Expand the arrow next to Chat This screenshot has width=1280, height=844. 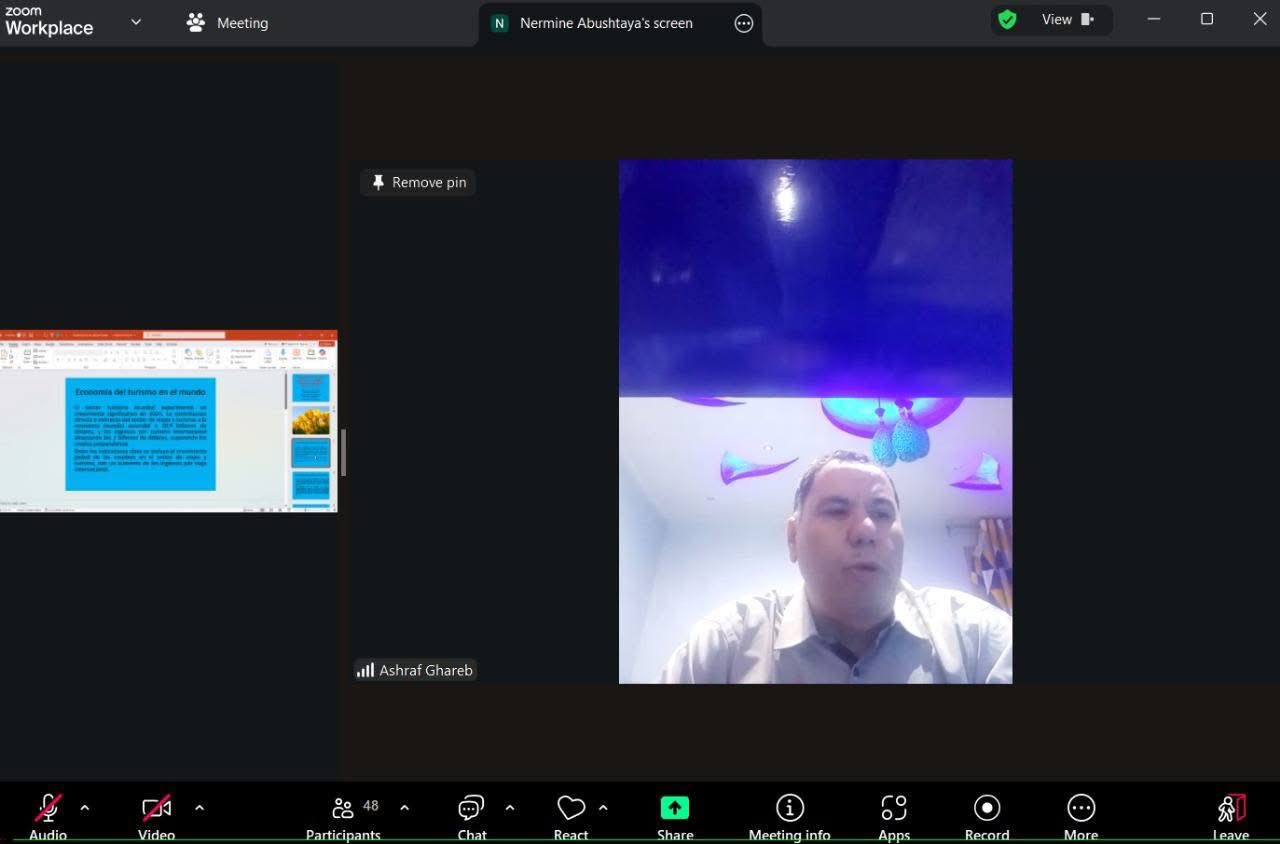point(510,808)
